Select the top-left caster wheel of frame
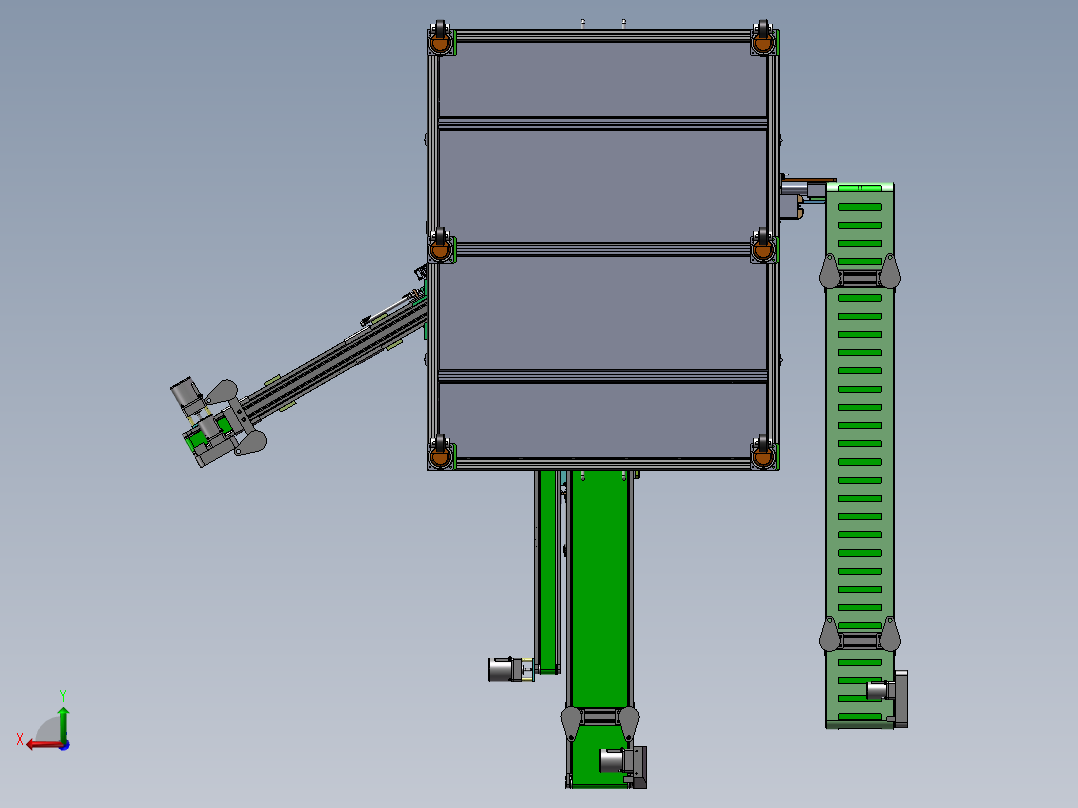1078x808 pixels. 439,41
